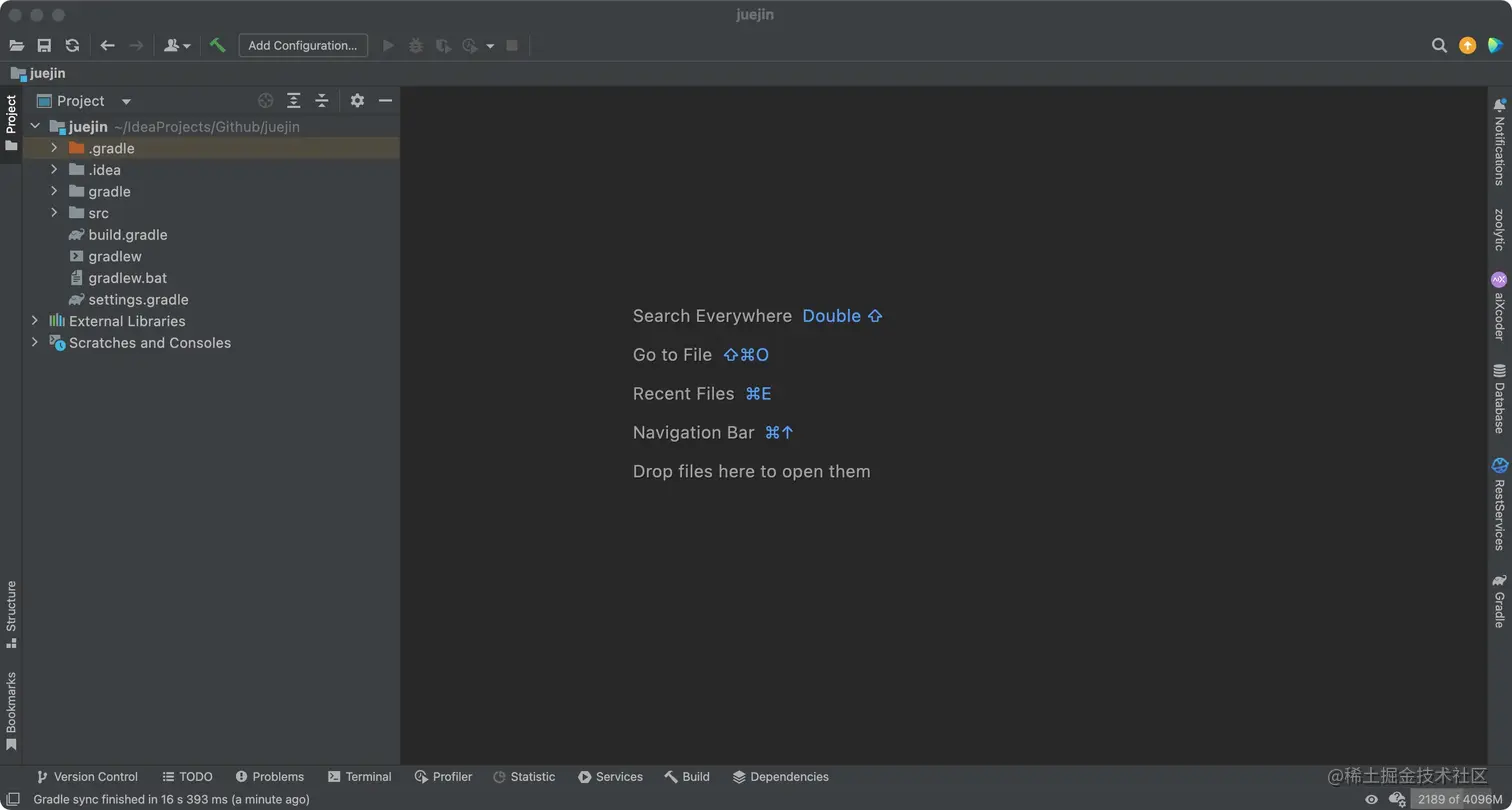Expand the .gradle folder
The image size is (1512, 810).
[x=54, y=148]
